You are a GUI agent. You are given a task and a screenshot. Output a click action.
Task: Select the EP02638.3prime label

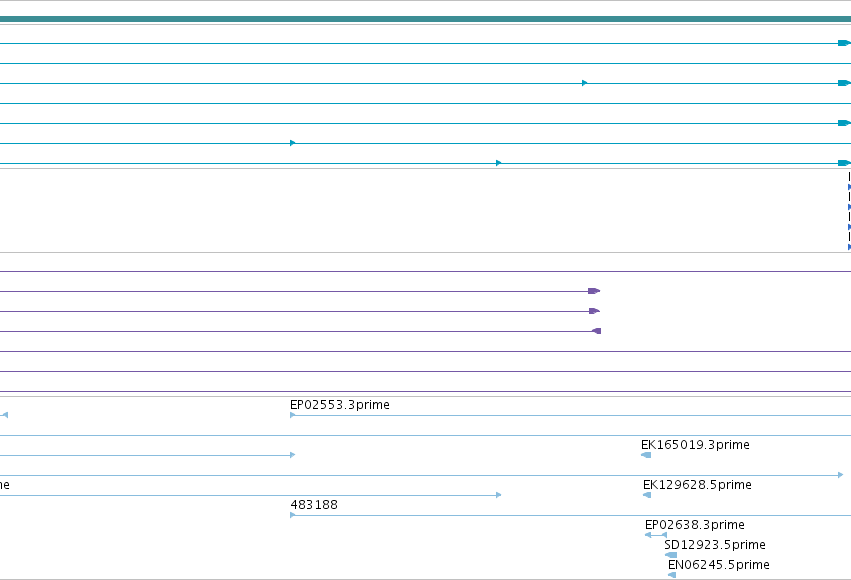695,525
